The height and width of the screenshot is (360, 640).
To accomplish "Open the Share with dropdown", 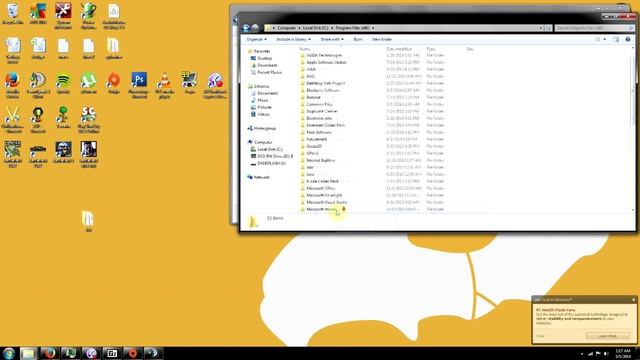I will (332, 39).
